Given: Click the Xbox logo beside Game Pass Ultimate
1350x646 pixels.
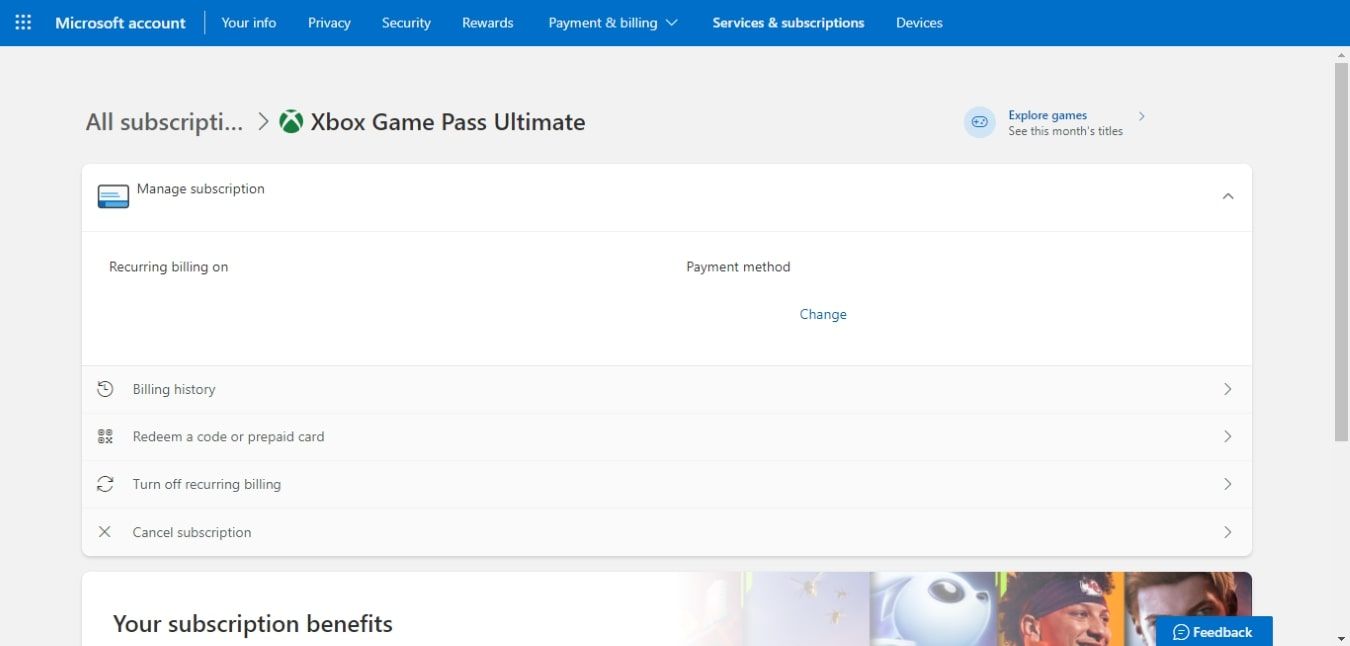Looking at the screenshot, I should point(291,122).
